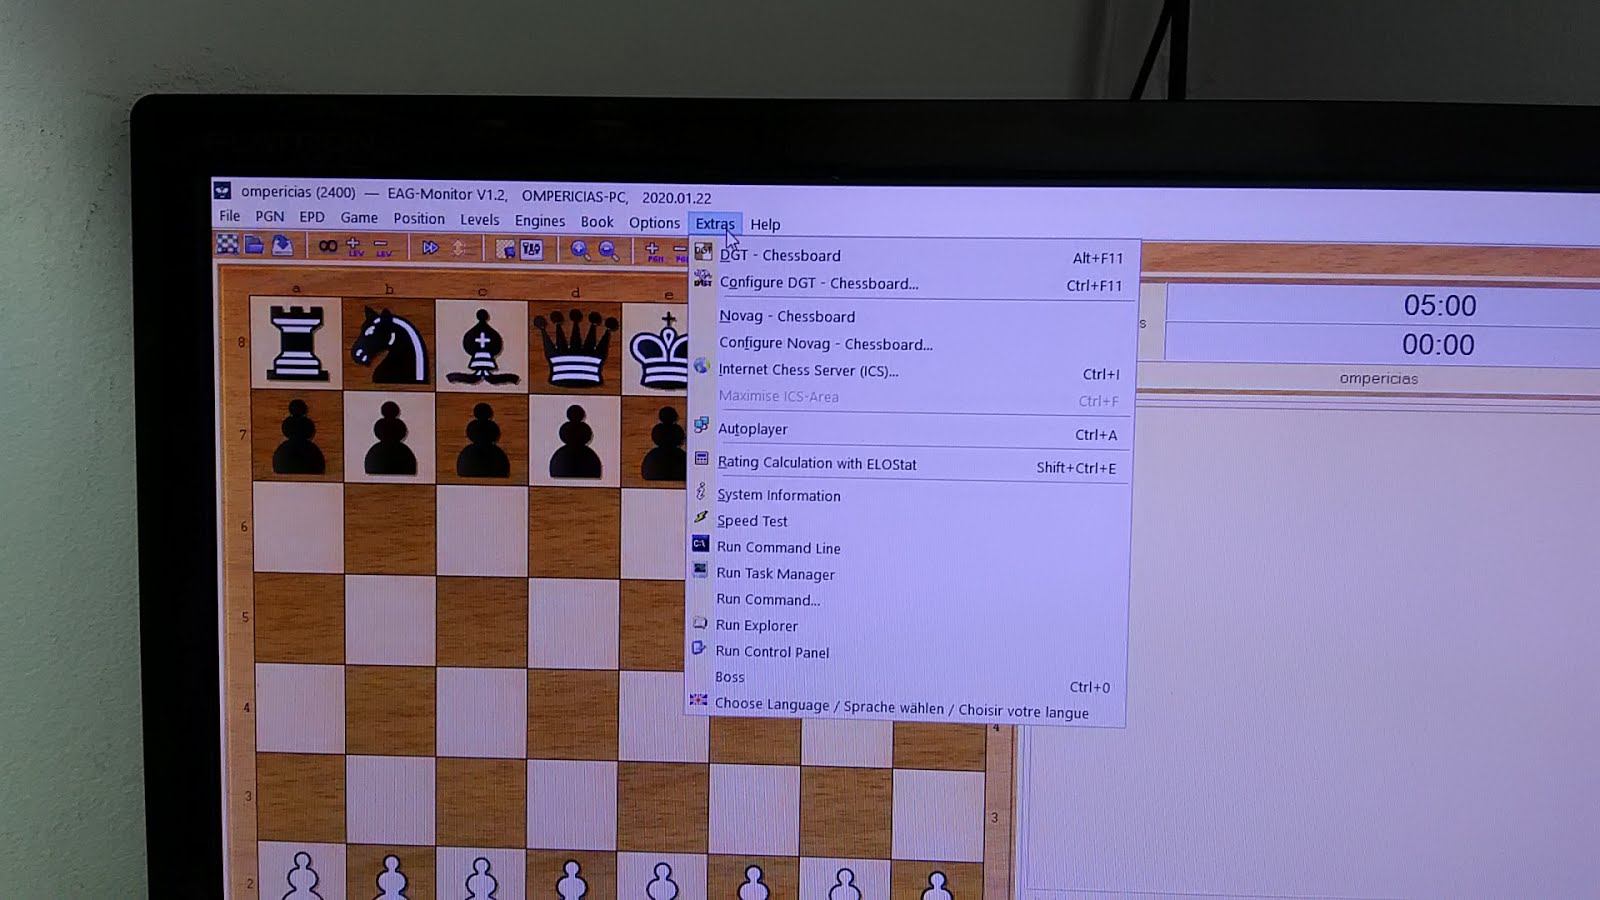1600x900 pixels.
Task: Choose Run Command Line
Action: click(x=907, y=548)
